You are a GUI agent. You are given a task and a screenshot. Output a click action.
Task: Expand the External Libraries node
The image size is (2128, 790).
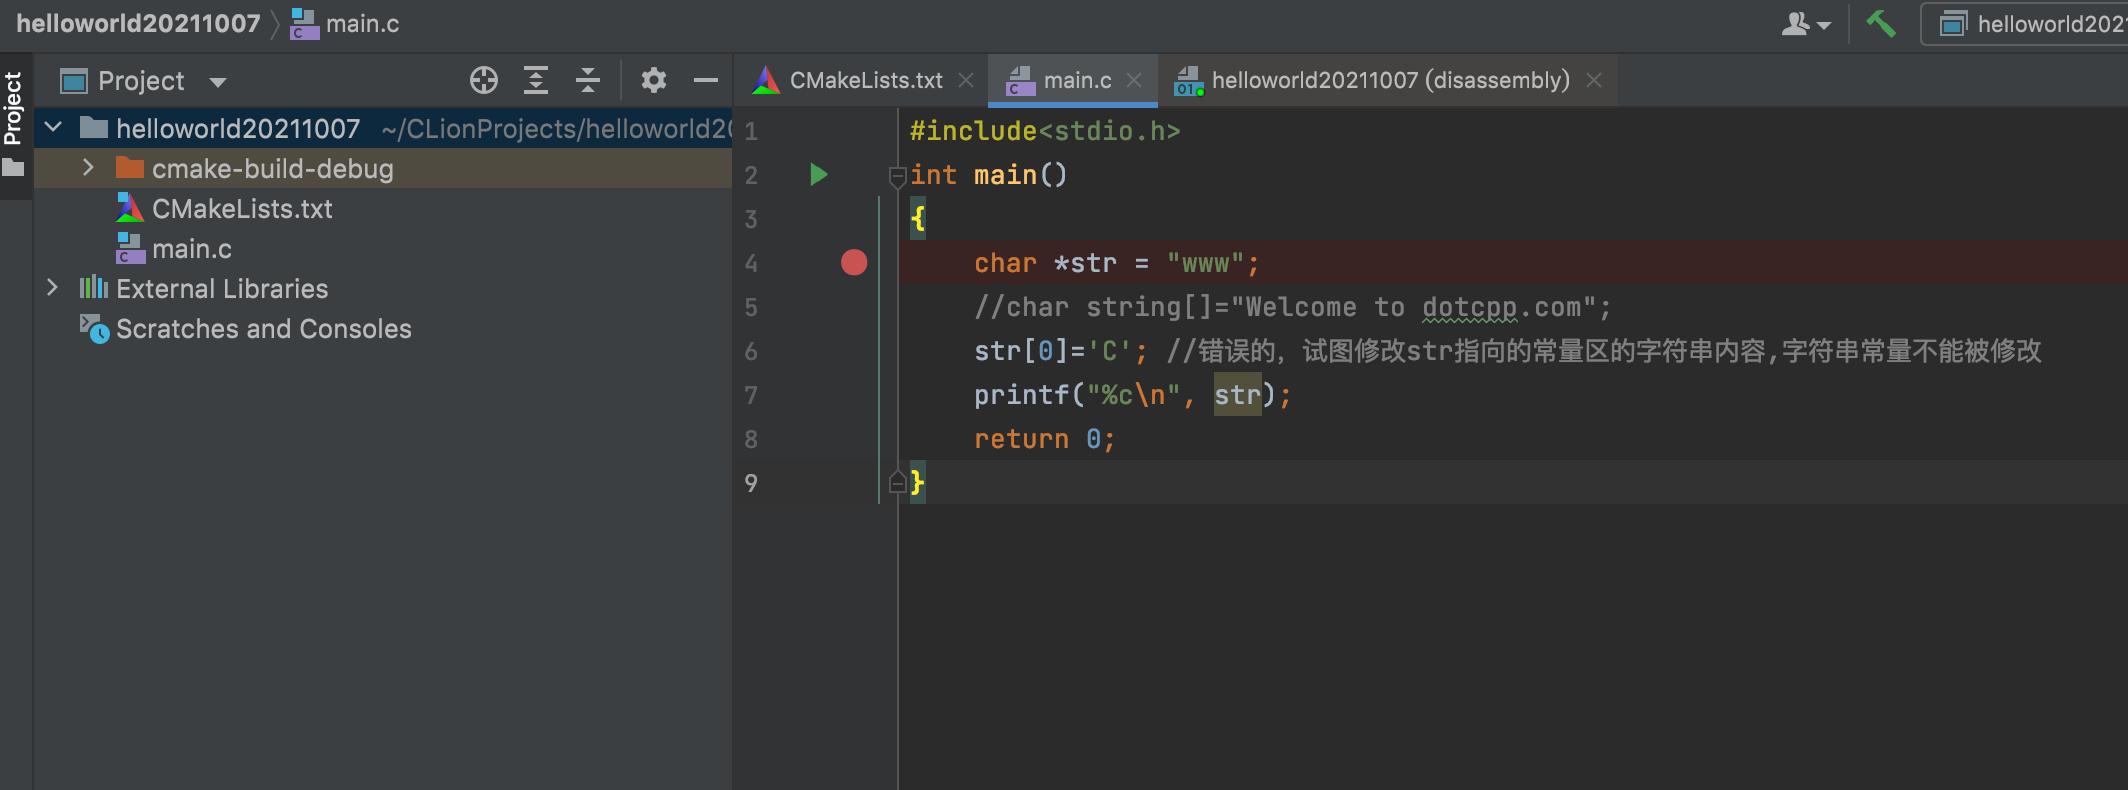click(53, 288)
